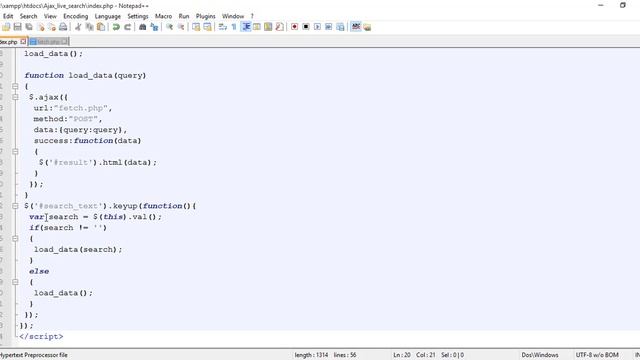Click the 'Ln : 20' status bar entry
This screenshot has width=640, height=360.
click(402, 355)
